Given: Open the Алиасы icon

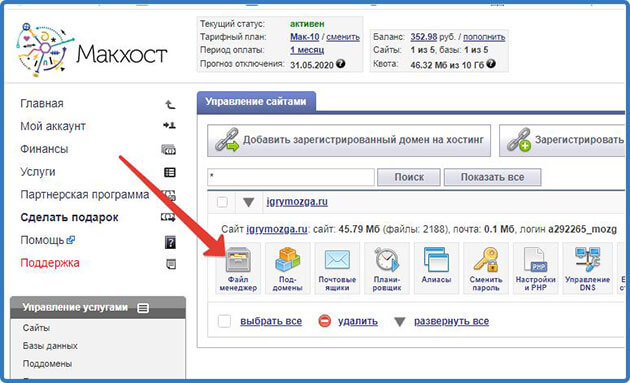Looking at the screenshot, I should (436, 268).
